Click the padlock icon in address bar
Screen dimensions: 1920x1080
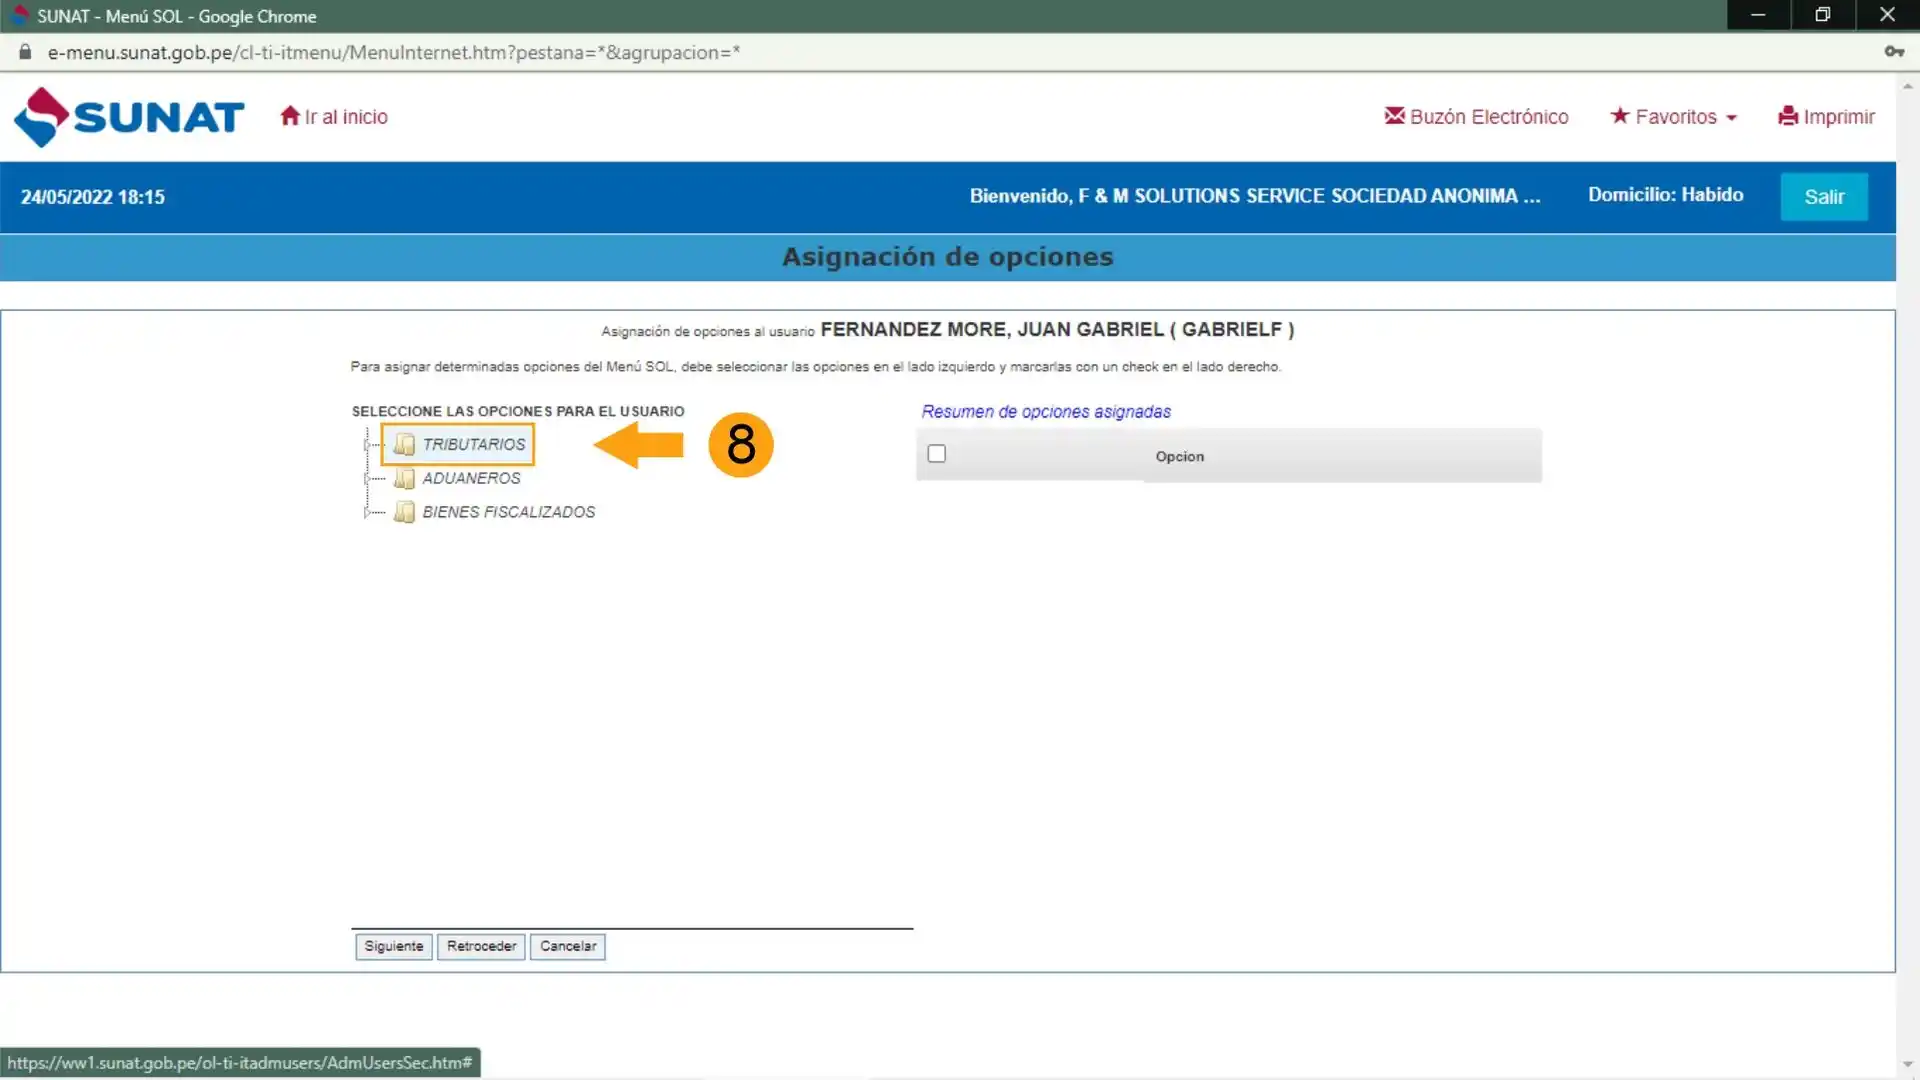tap(25, 52)
